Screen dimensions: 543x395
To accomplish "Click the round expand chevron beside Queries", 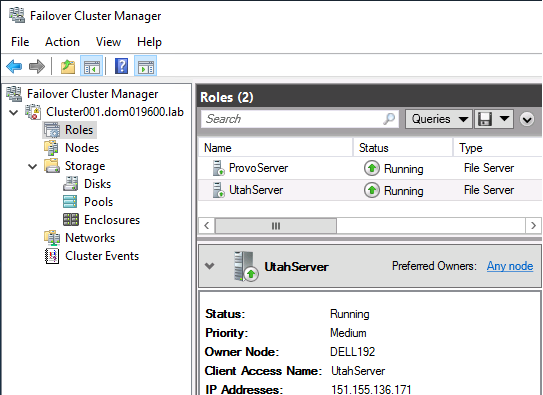I will click(527, 119).
